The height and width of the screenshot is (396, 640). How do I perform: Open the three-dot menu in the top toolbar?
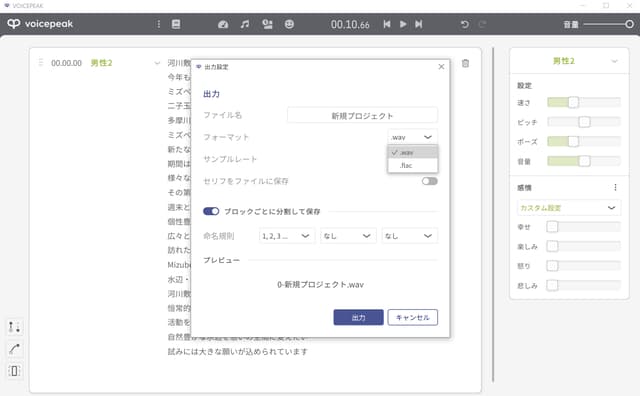pos(158,24)
